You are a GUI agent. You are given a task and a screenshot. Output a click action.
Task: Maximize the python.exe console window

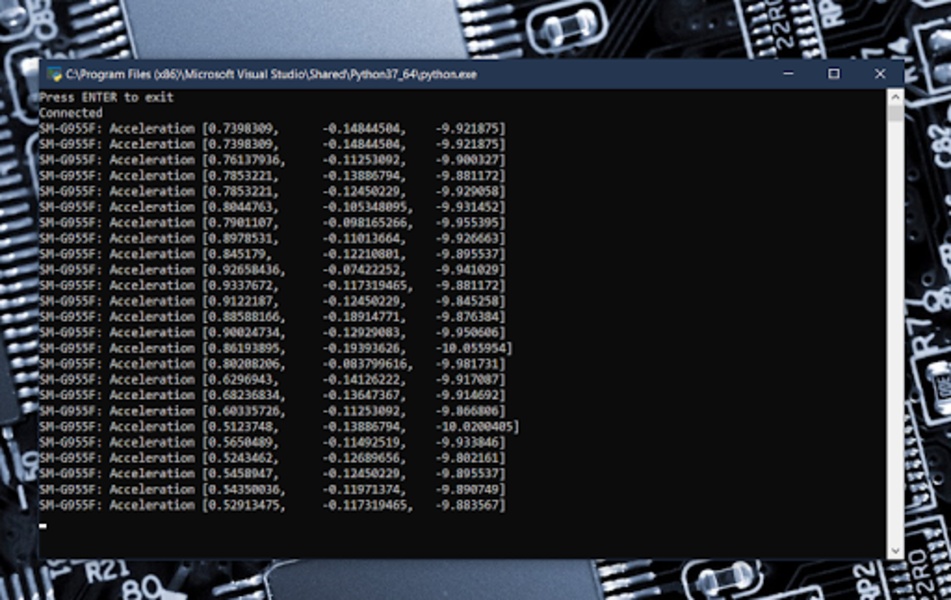tap(834, 74)
